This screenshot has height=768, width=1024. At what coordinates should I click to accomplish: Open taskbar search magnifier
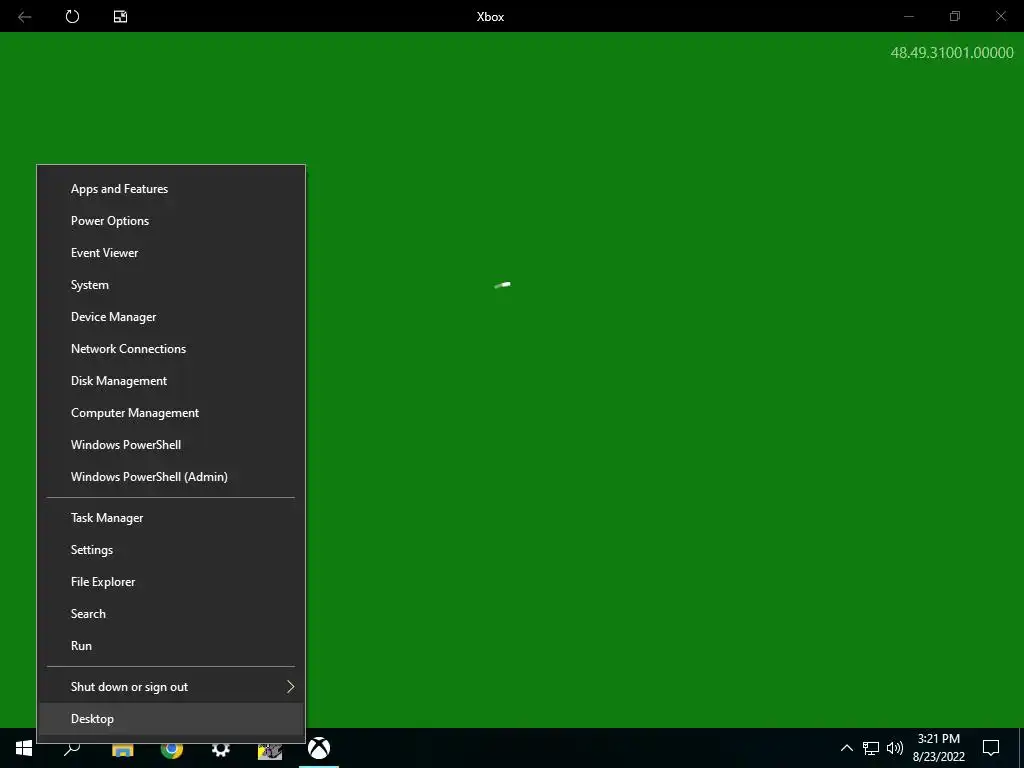(x=72, y=748)
